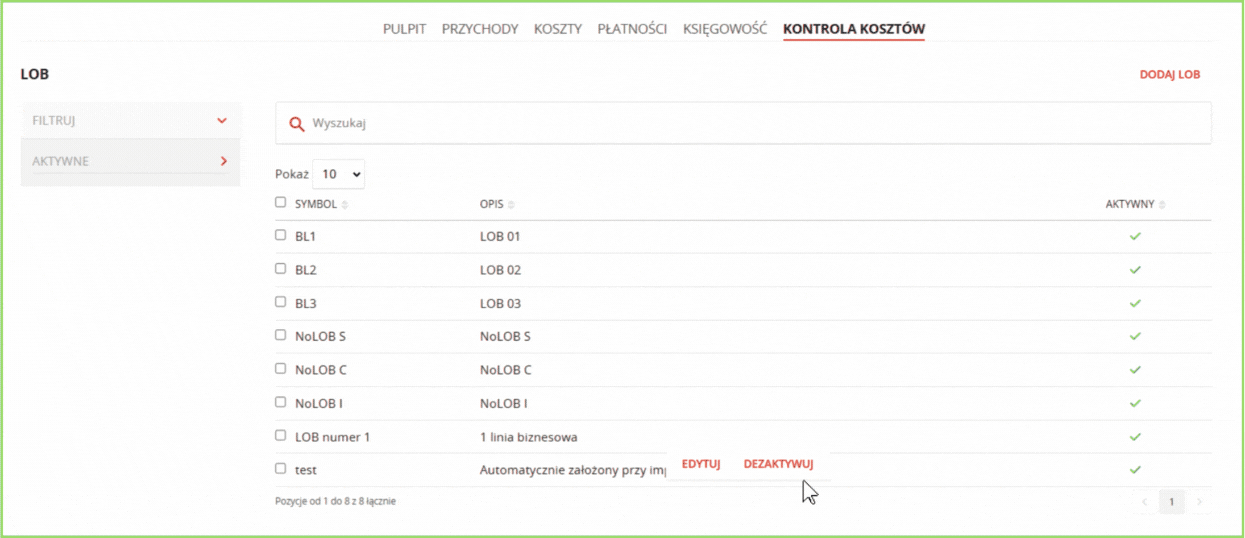Click the description LOB 03
Viewport: 1245px width, 538px height.
[x=500, y=303]
